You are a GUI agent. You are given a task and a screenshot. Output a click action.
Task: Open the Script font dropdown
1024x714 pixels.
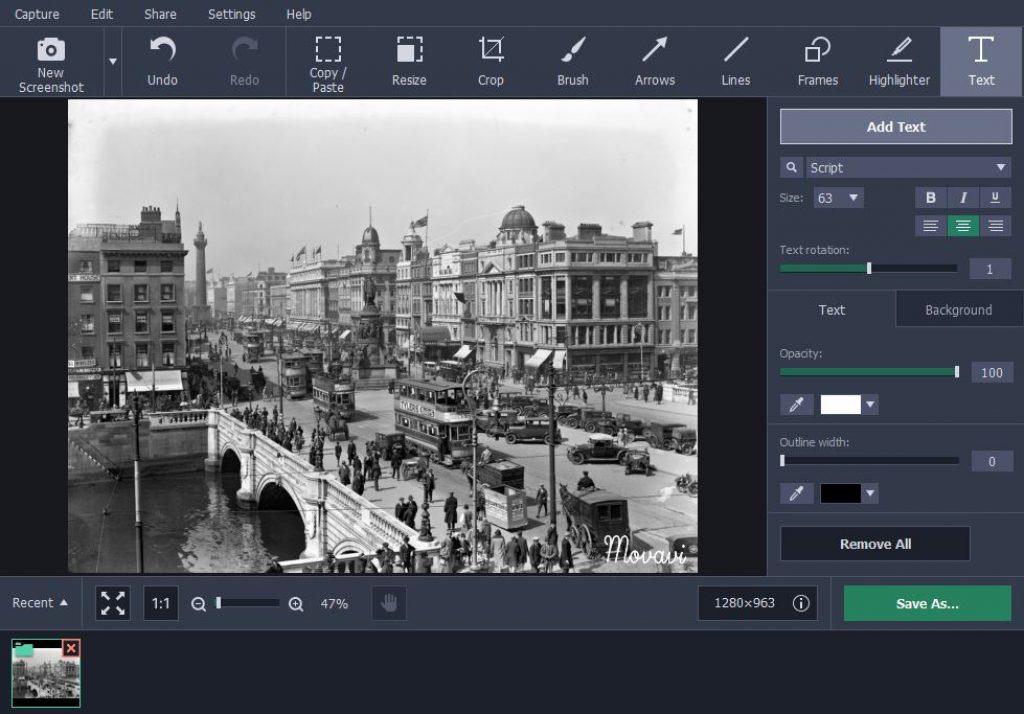(x=908, y=168)
